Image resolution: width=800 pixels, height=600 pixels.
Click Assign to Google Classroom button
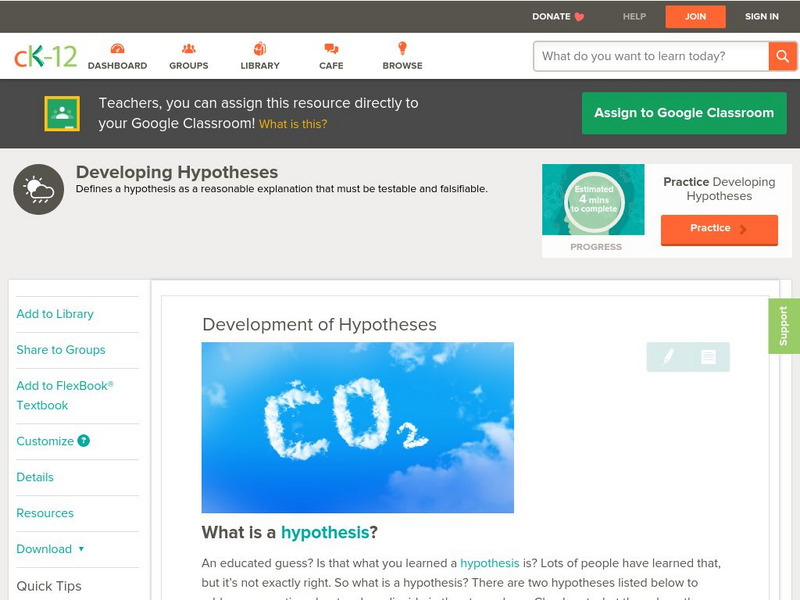click(x=684, y=113)
